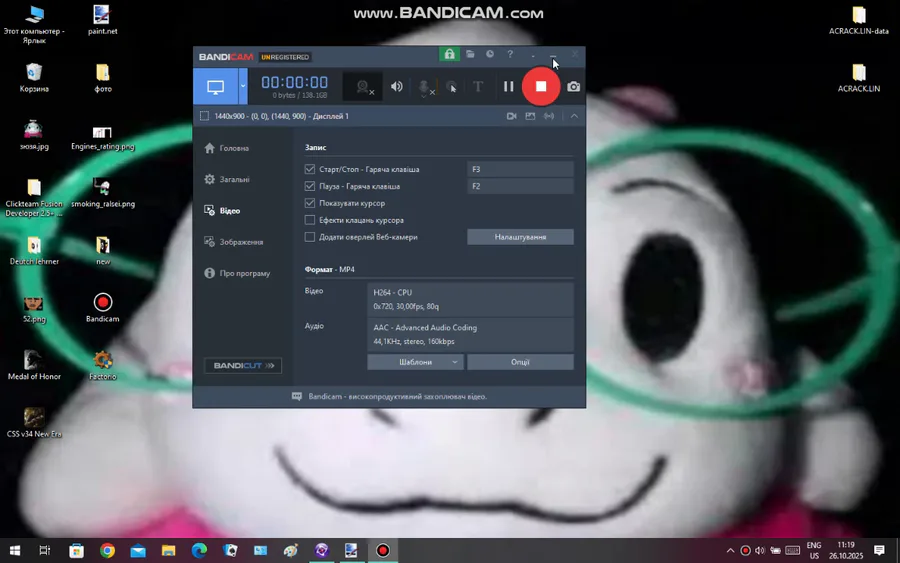
Task: Click AAC - Advanced Audio Coding text
Action: click(425, 328)
